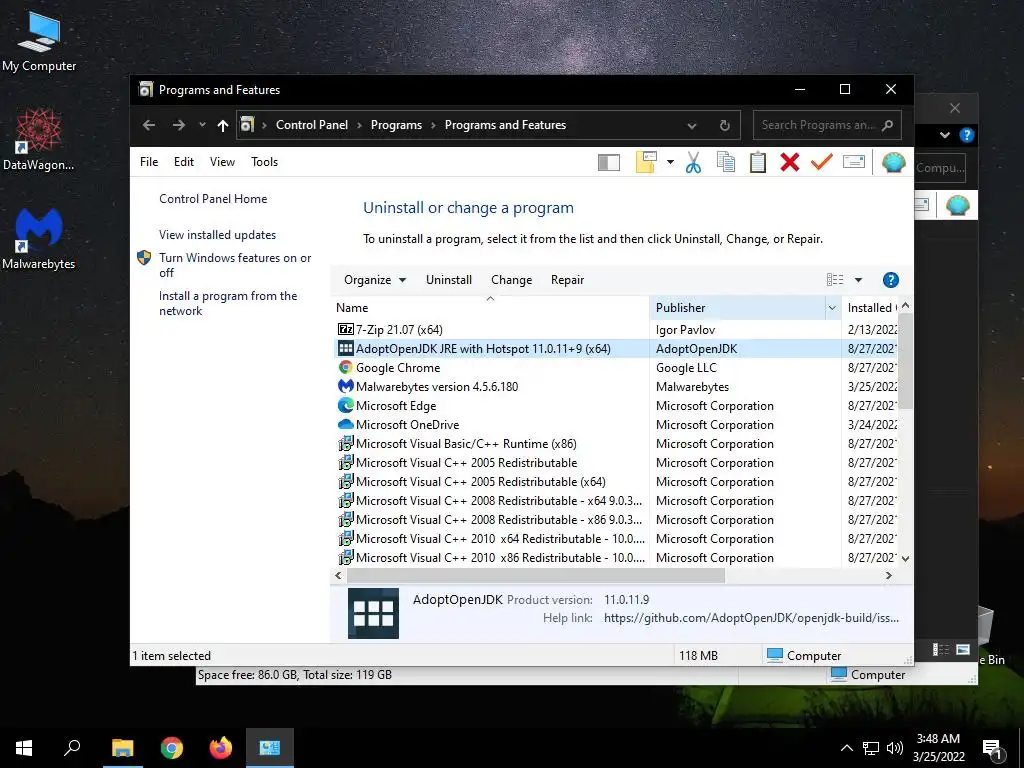The image size is (1024, 768).
Task: Click the folder organize toolbar icon
Action: (646, 162)
